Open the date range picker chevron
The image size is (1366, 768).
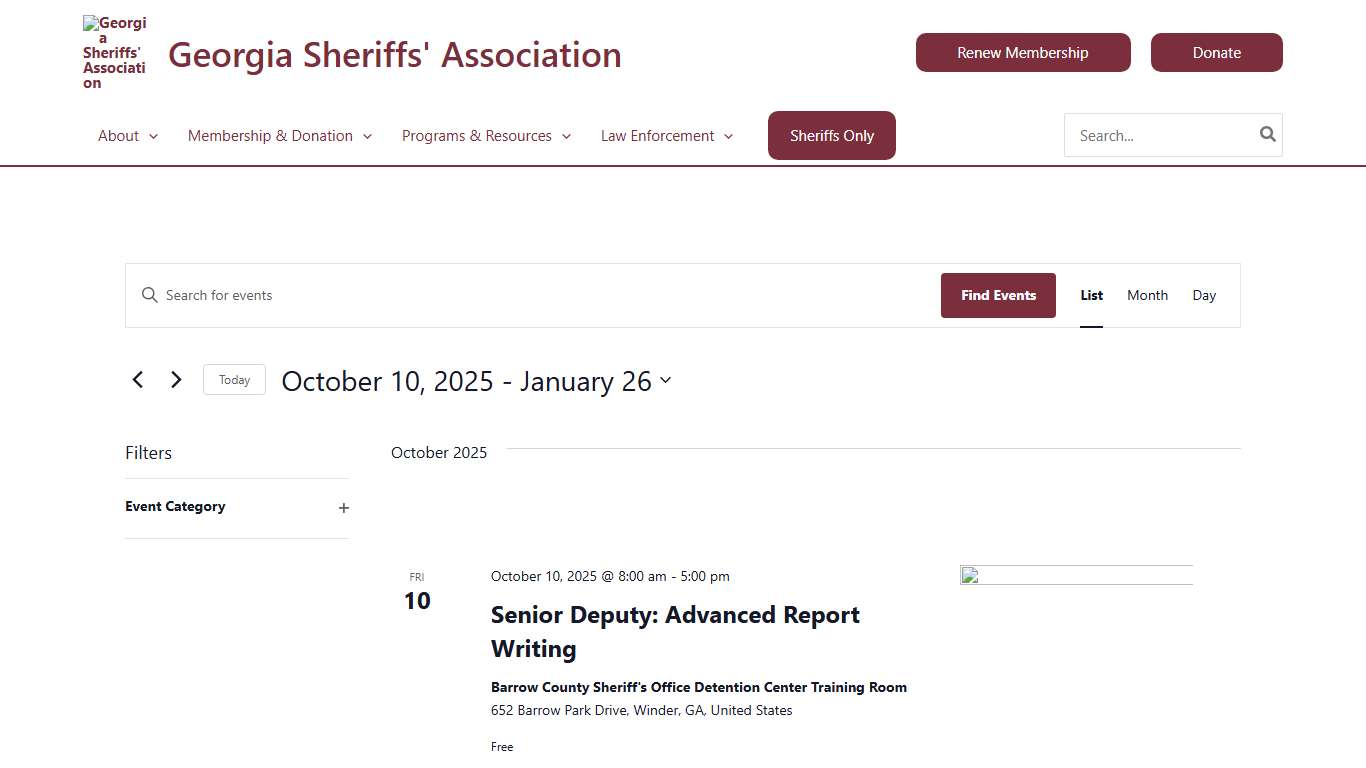[666, 380]
